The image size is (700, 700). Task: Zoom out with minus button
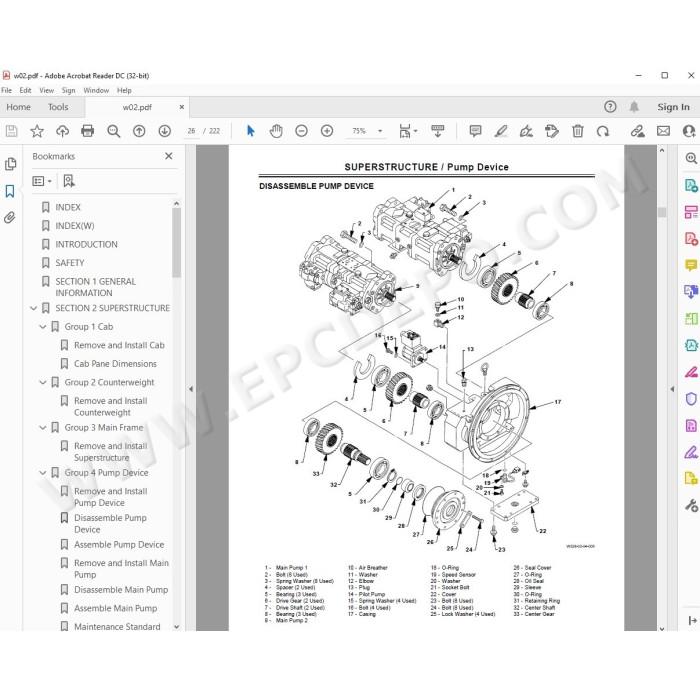pyautogui.click(x=302, y=131)
